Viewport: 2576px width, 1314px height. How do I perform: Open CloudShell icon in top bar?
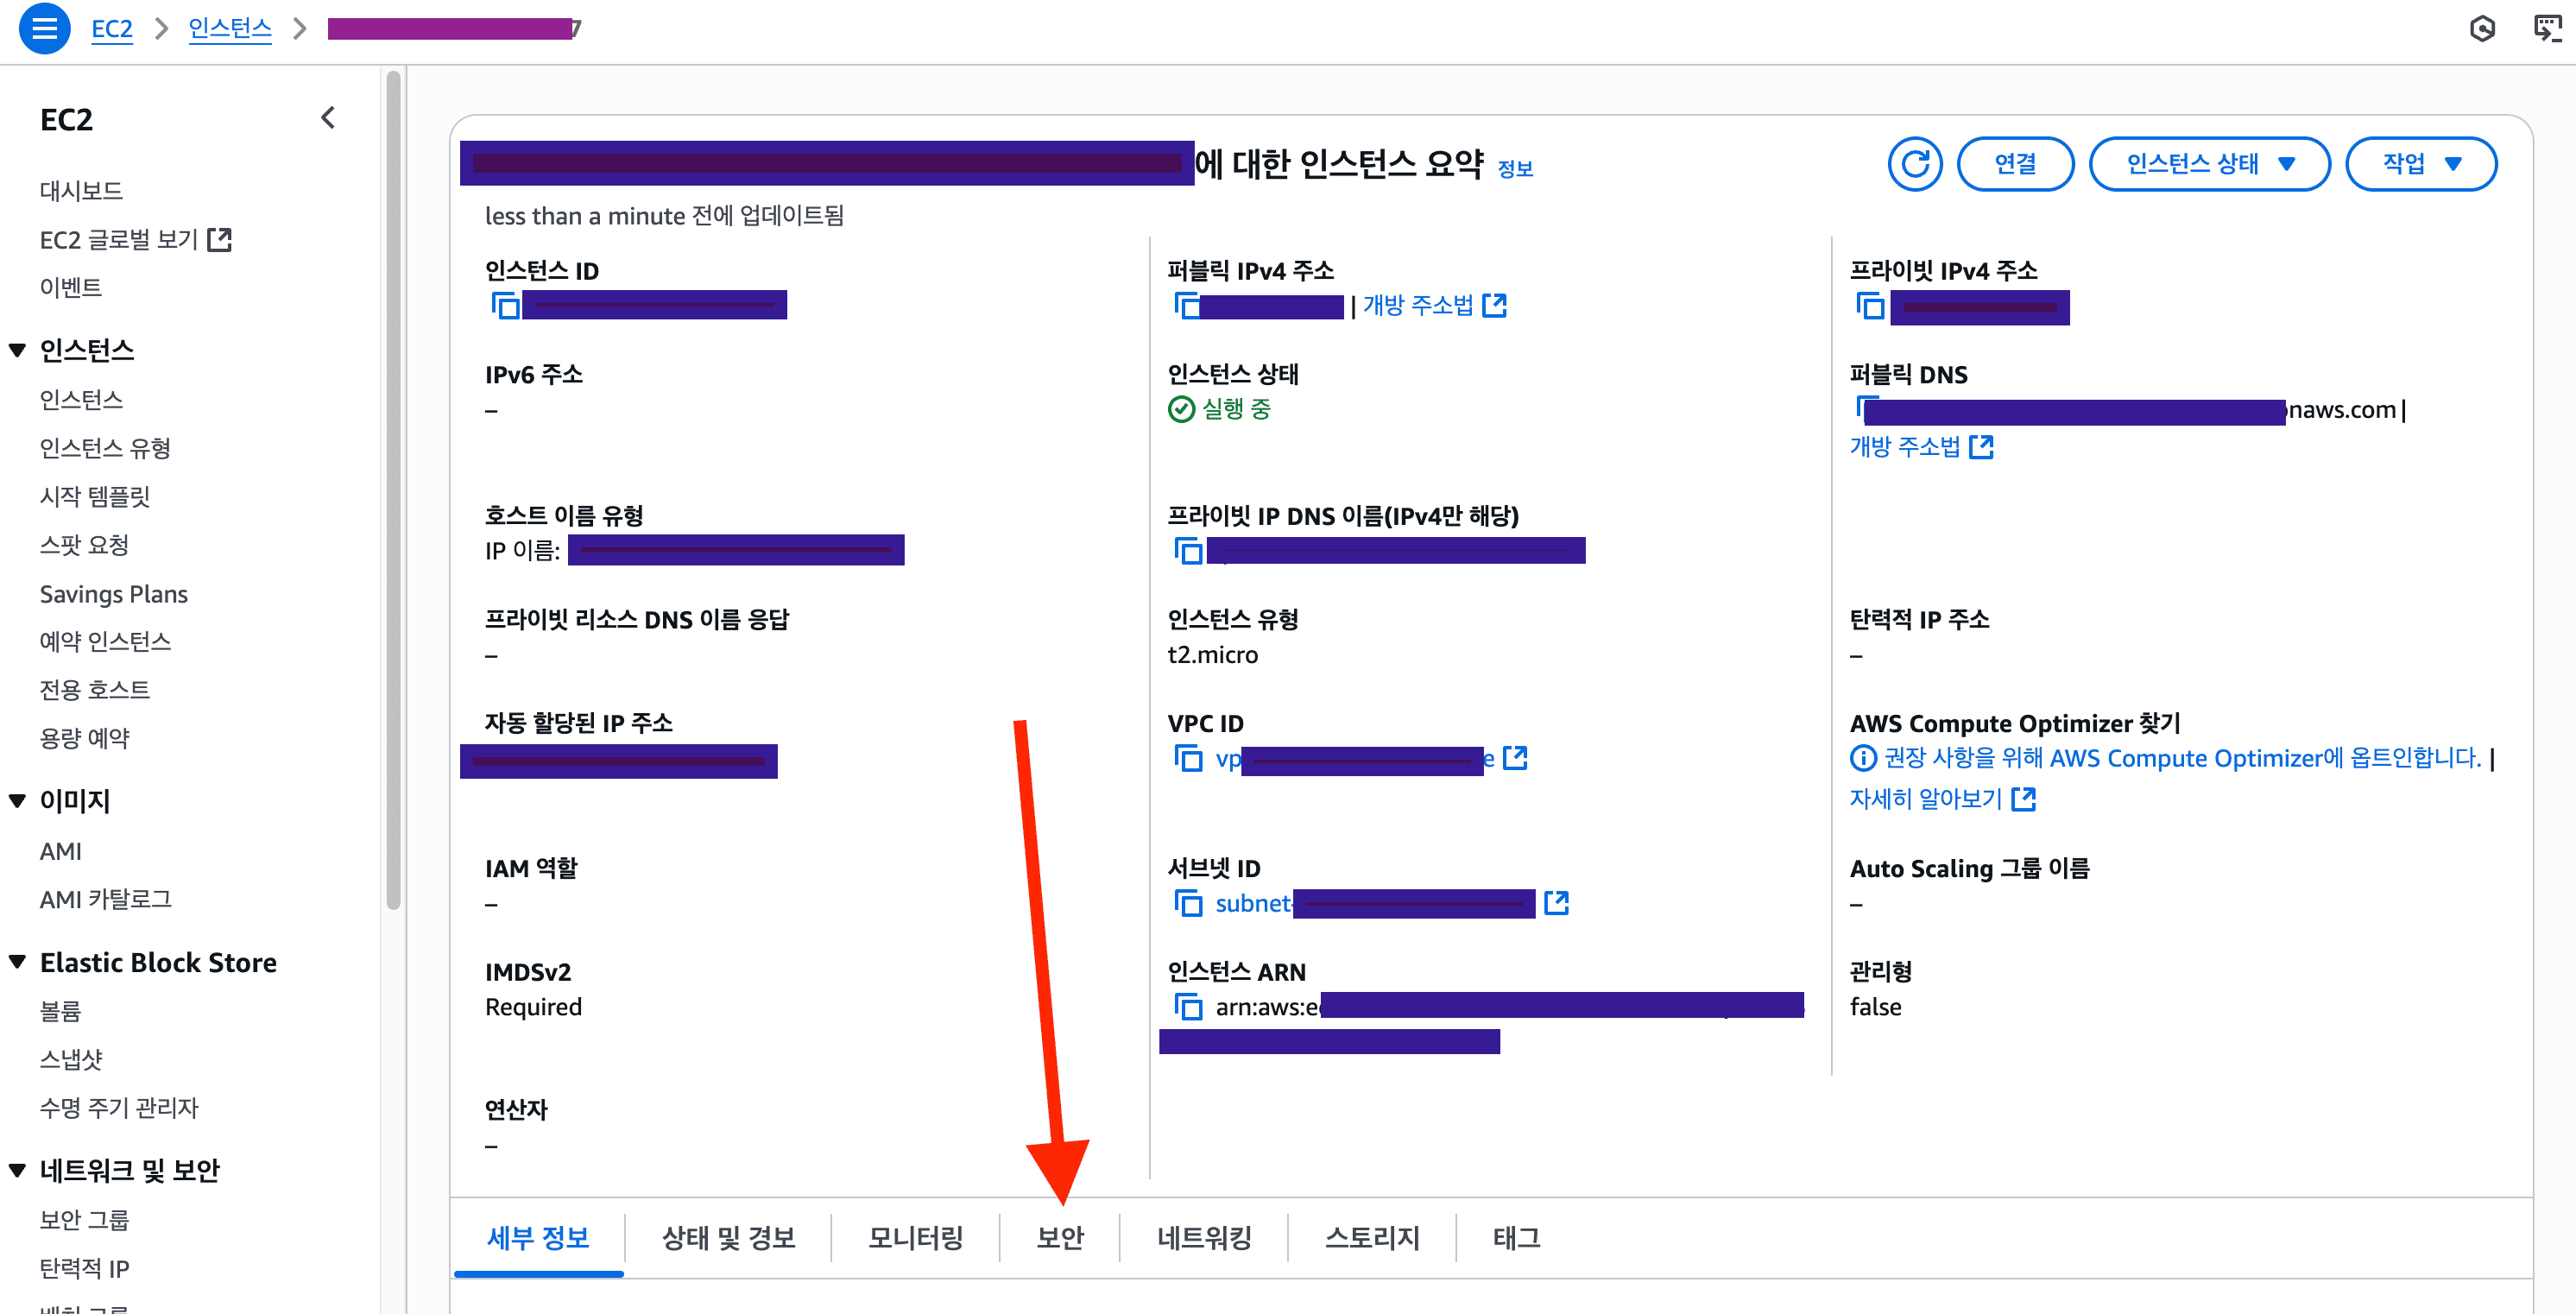[x=2547, y=28]
